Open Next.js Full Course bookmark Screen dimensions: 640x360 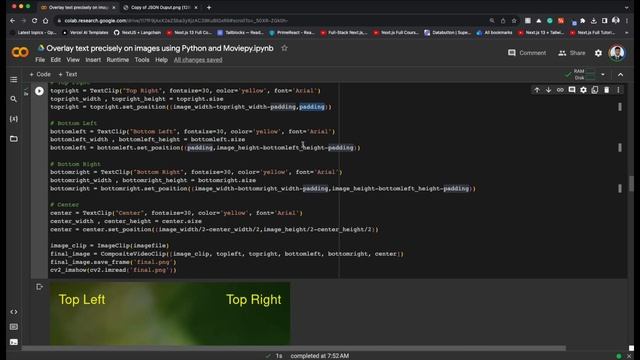tap(396, 33)
